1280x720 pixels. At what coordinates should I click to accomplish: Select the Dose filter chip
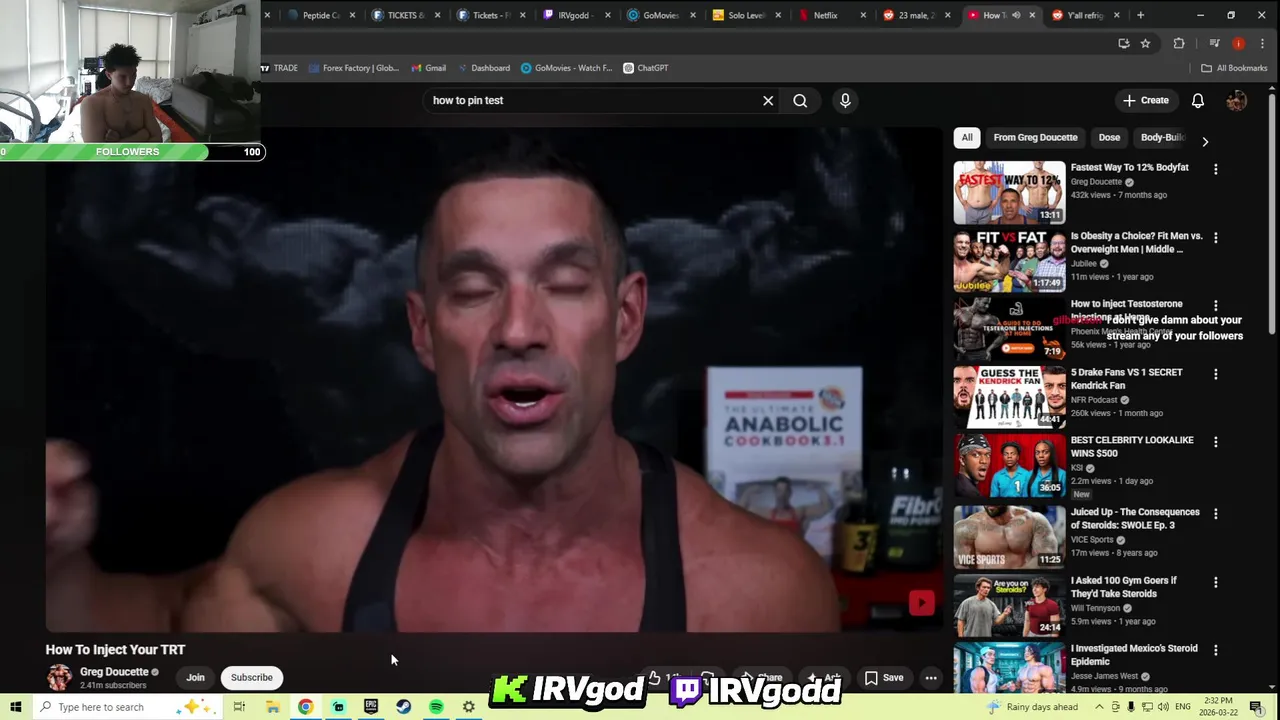[x=1109, y=137]
